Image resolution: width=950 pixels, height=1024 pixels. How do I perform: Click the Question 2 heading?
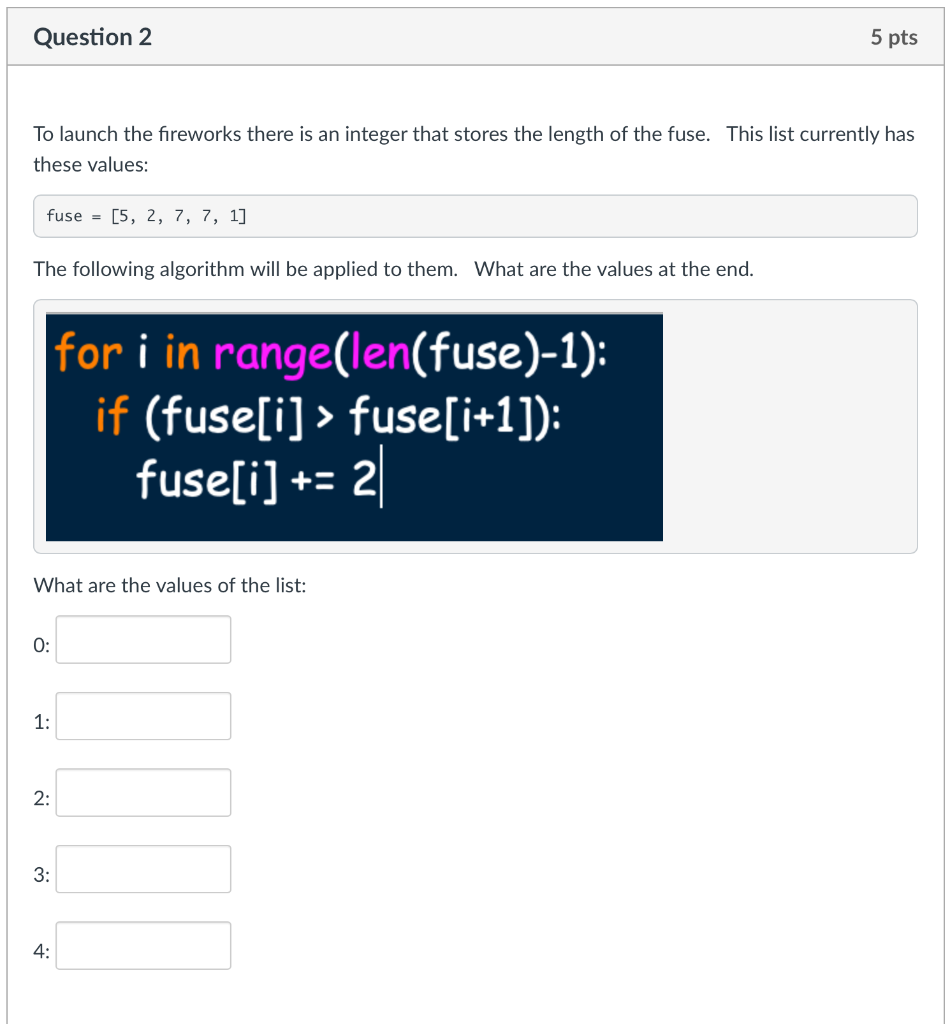point(93,36)
